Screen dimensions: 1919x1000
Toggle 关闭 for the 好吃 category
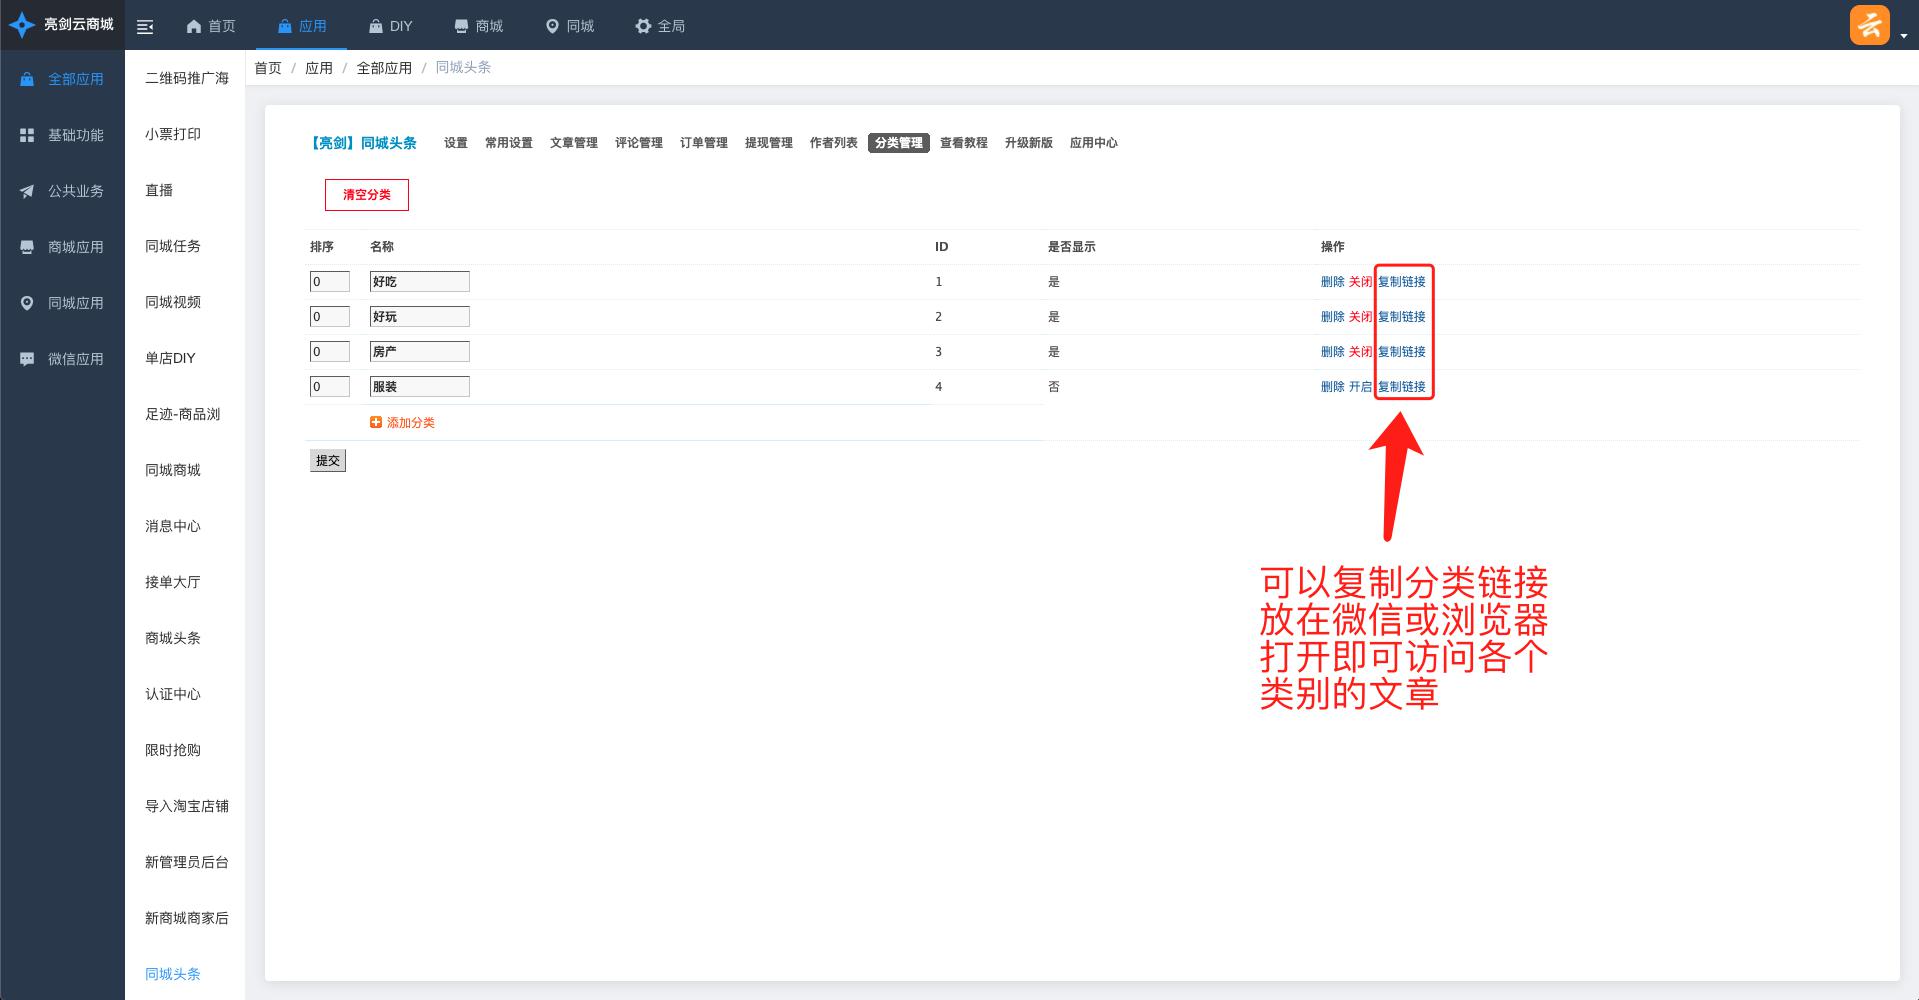(x=1360, y=282)
